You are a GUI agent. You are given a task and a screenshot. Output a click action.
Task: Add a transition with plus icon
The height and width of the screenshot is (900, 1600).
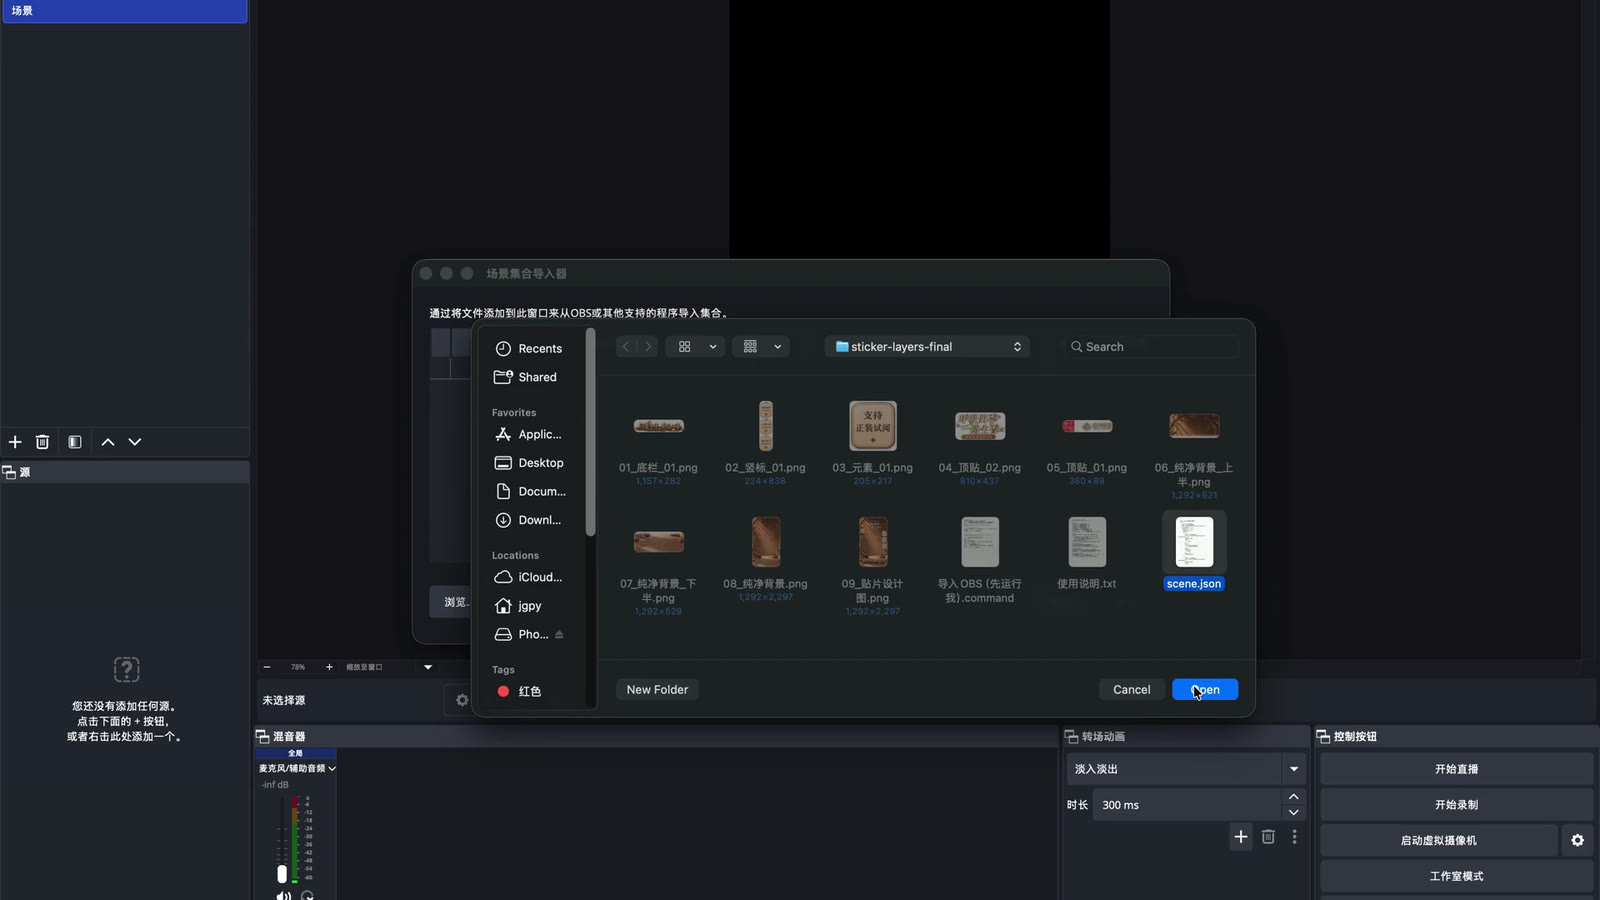click(x=1241, y=837)
